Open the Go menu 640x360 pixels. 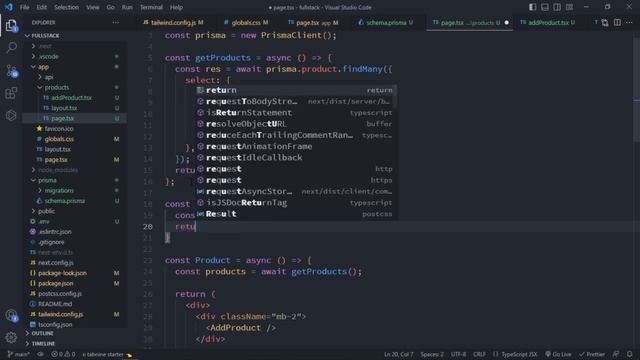(111, 7)
